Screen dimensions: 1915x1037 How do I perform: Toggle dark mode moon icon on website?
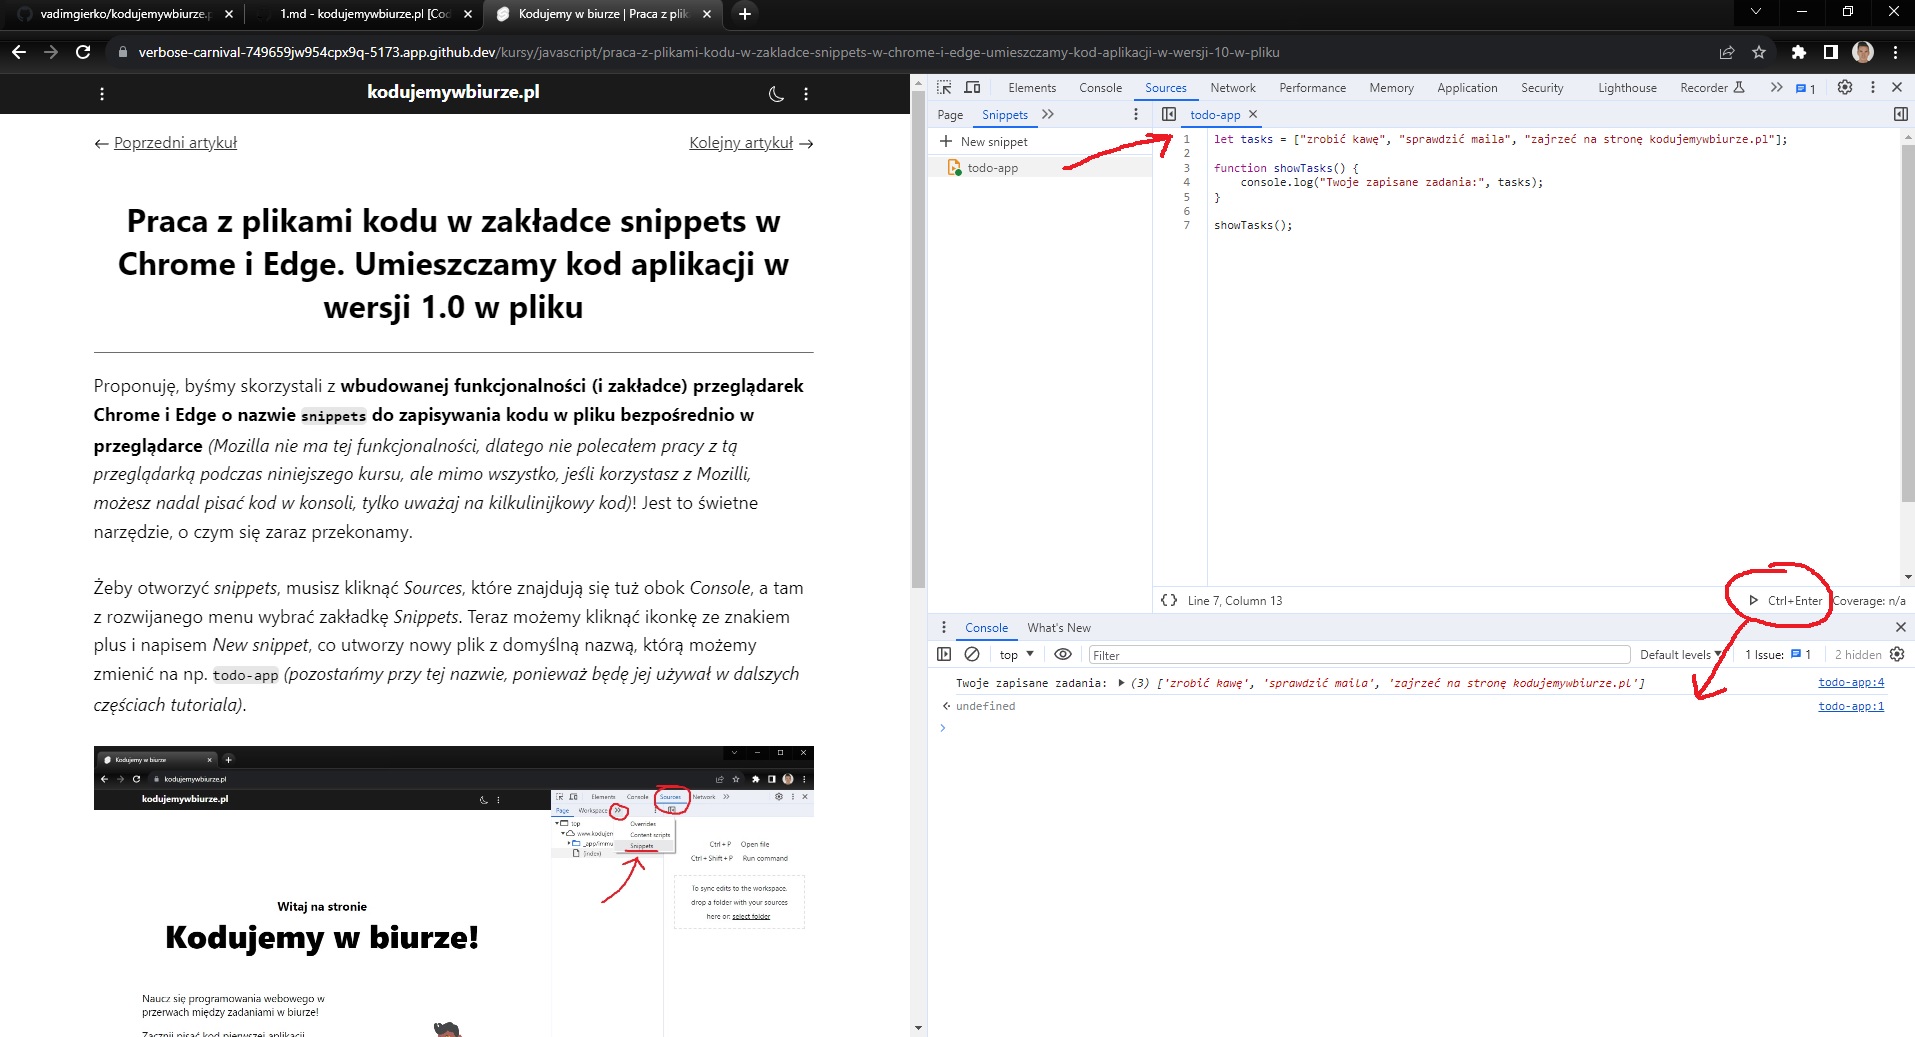tap(776, 94)
